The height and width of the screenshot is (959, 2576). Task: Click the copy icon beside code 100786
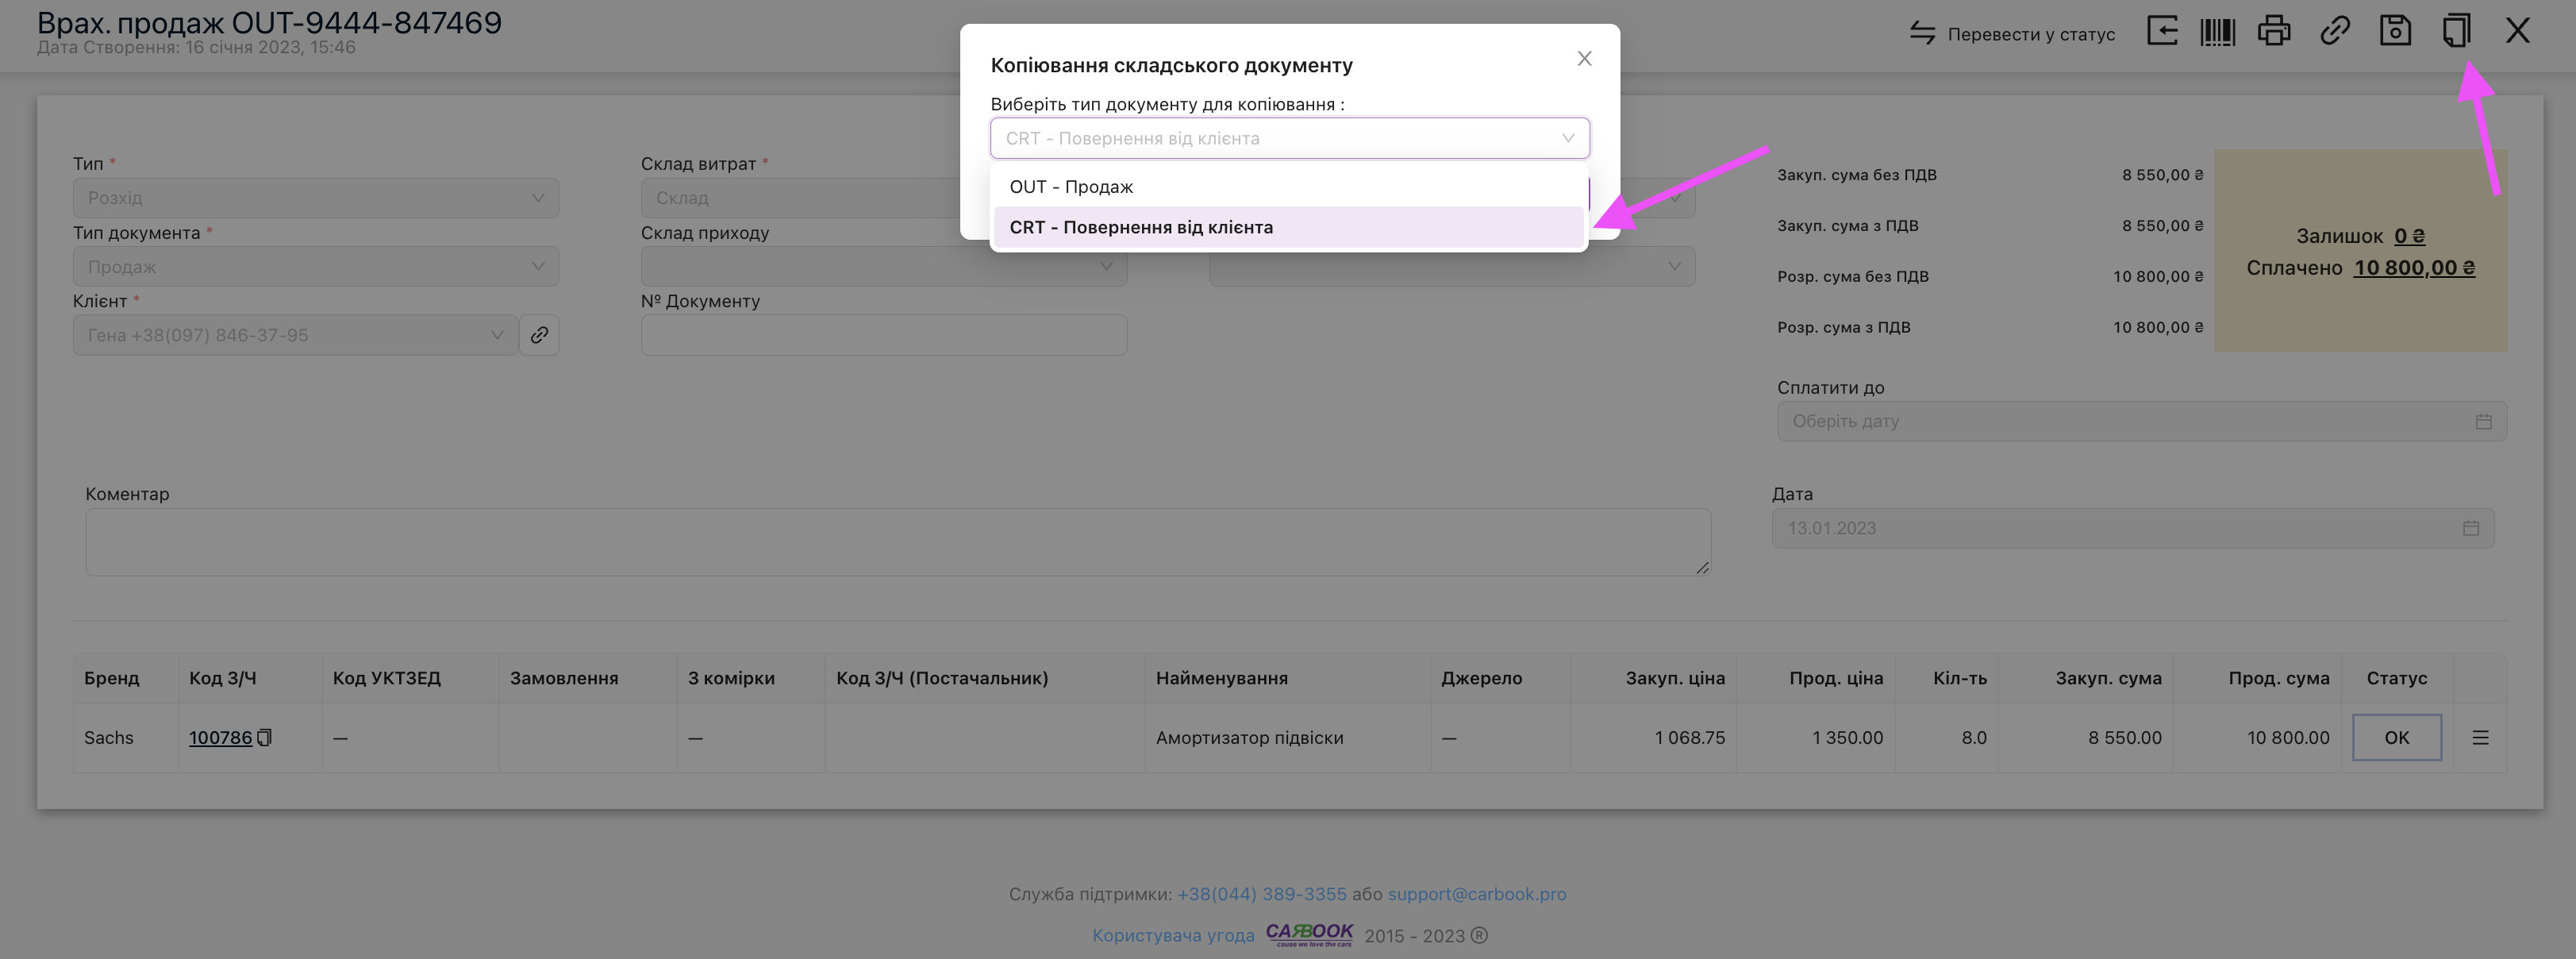point(265,738)
